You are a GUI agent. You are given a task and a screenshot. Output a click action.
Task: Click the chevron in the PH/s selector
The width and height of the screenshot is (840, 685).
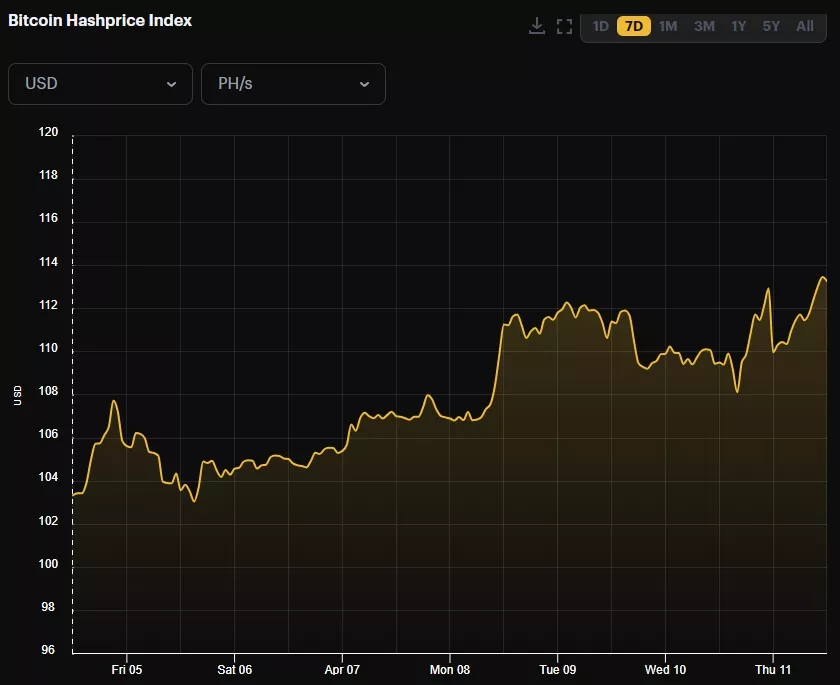pos(364,84)
